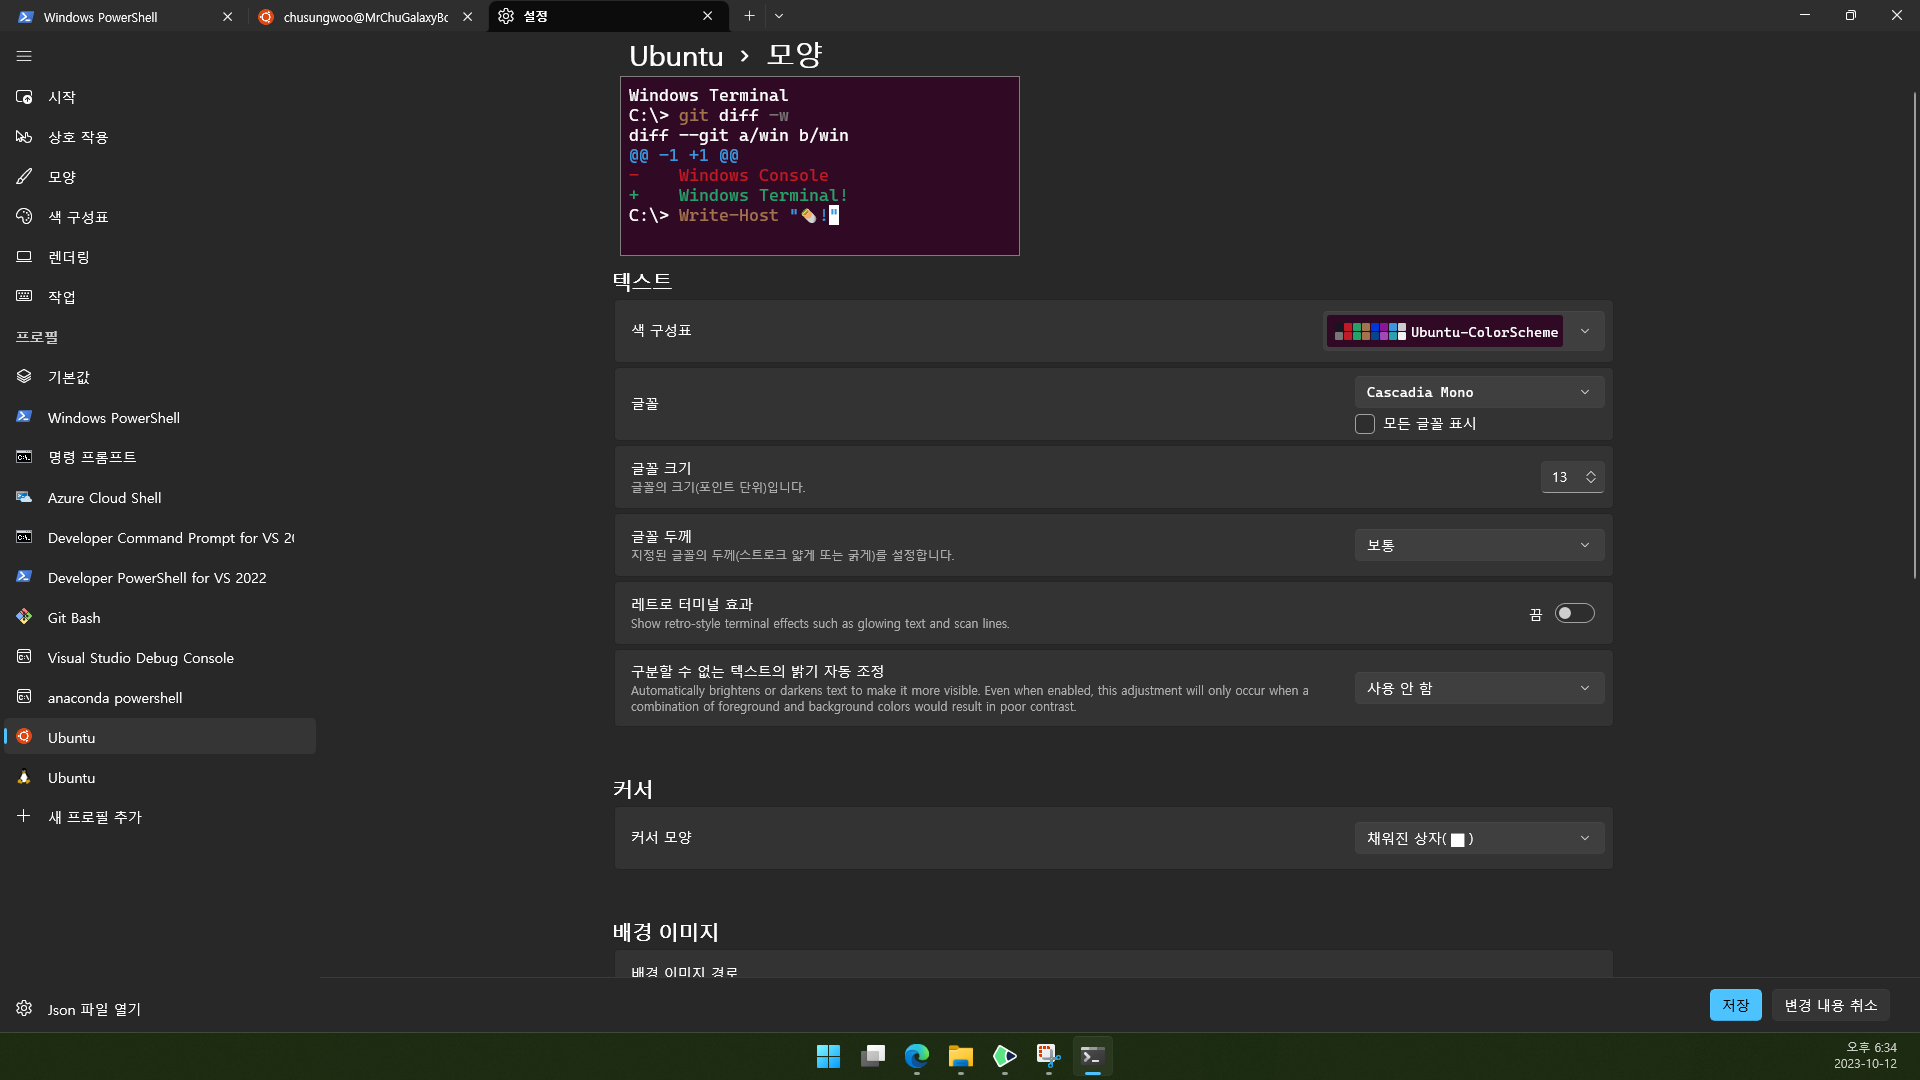Click the 기본값 layers icon
Image resolution: width=1920 pixels, height=1080 pixels.
click(24, 377)
